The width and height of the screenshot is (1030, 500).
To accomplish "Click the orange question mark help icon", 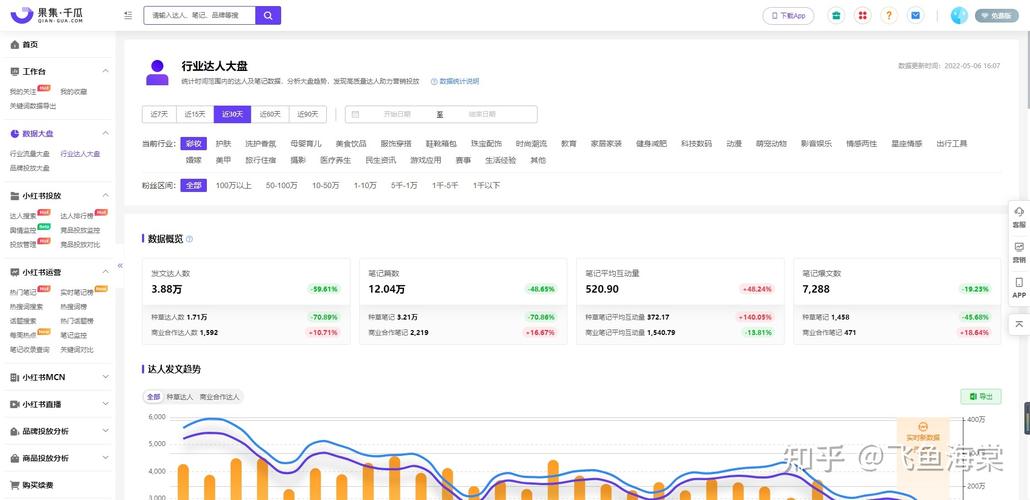I will 889,16.
